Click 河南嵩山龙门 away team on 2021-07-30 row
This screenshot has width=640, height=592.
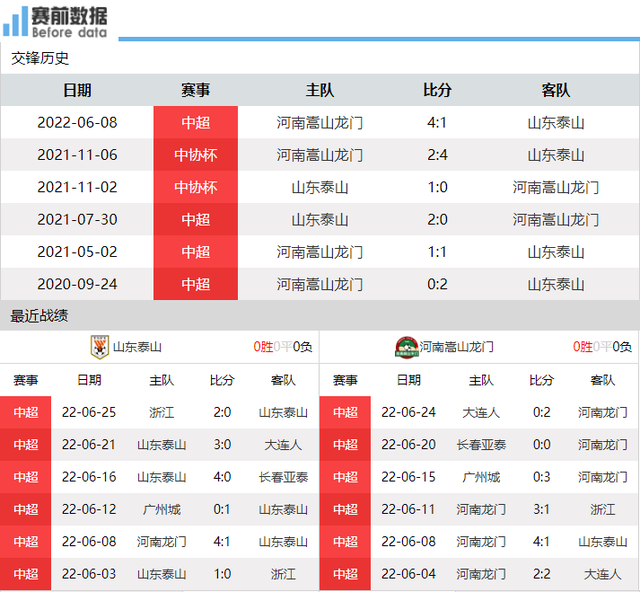click(x=556, y=220)
